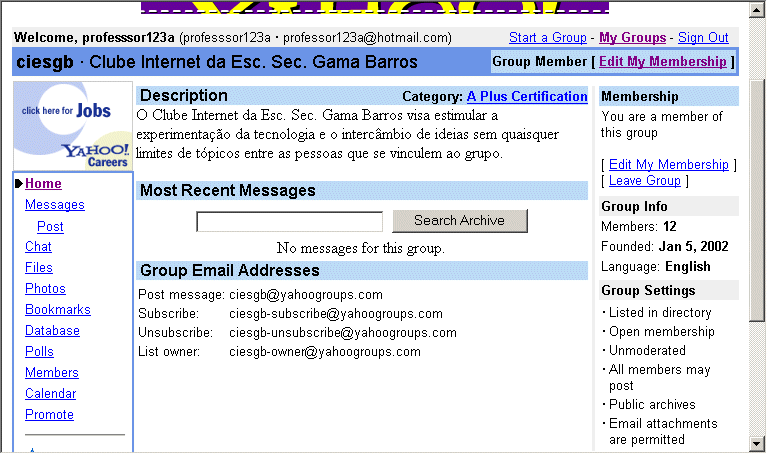Click Edit My Membership in blue header
The height and width of the screenshot is (454, 767).
tap(662, 62)
